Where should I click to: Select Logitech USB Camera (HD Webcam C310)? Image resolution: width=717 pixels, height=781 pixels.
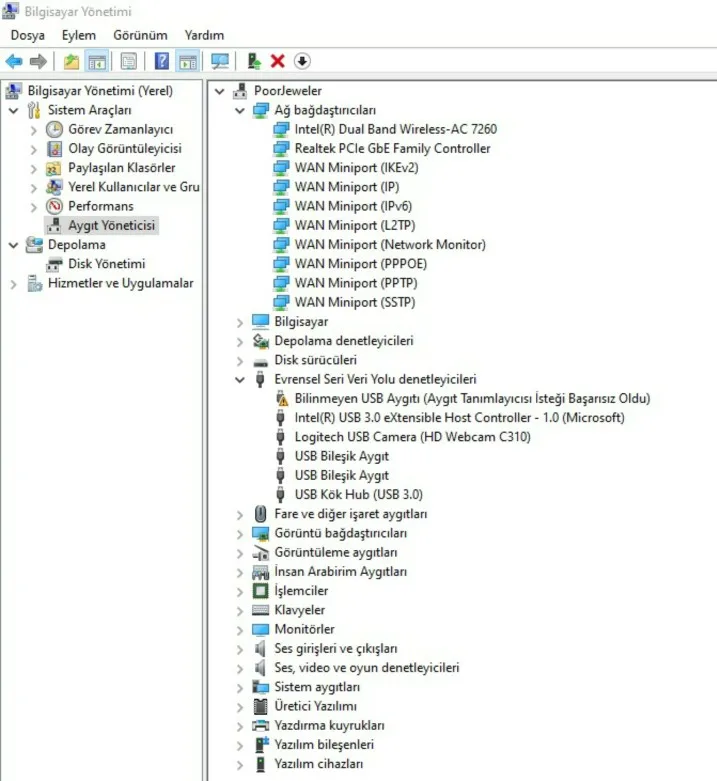tap(412, 437)
